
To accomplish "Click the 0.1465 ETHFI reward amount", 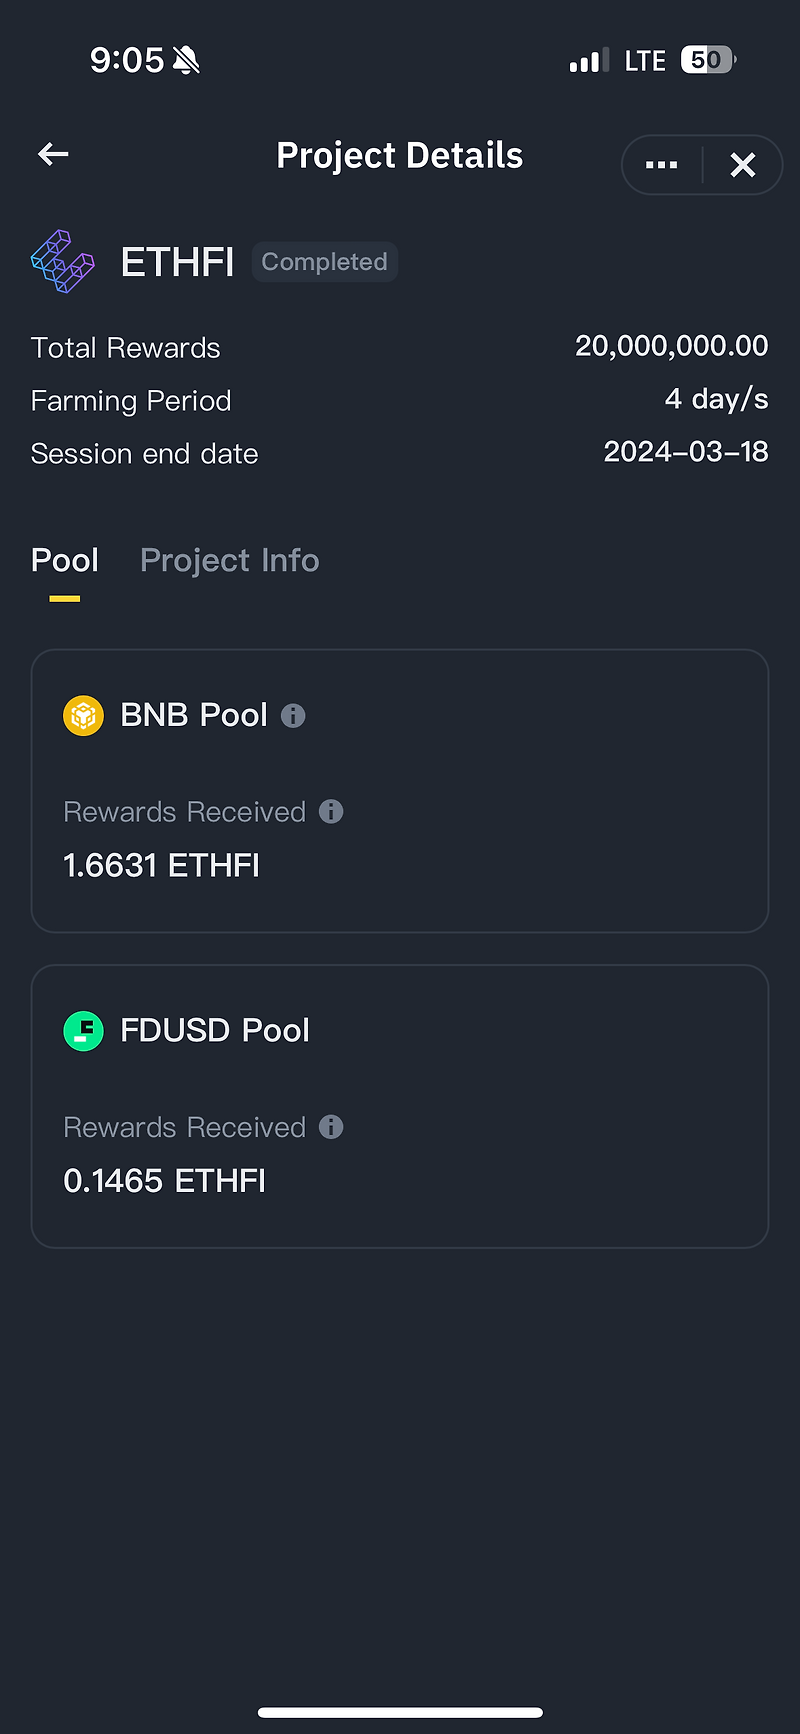I will [164, 1180].
